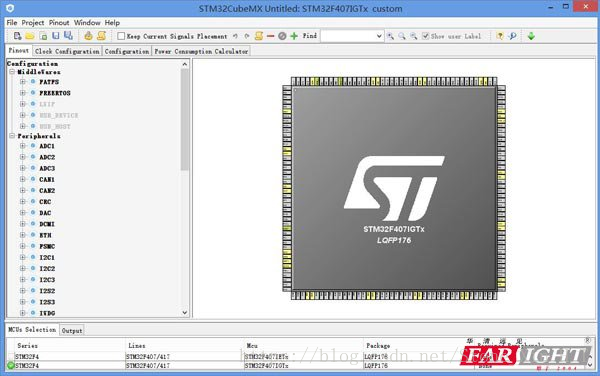Switch to the Clock Configuration tab
Screen dimensions: 600x376
tap(67, 51)
